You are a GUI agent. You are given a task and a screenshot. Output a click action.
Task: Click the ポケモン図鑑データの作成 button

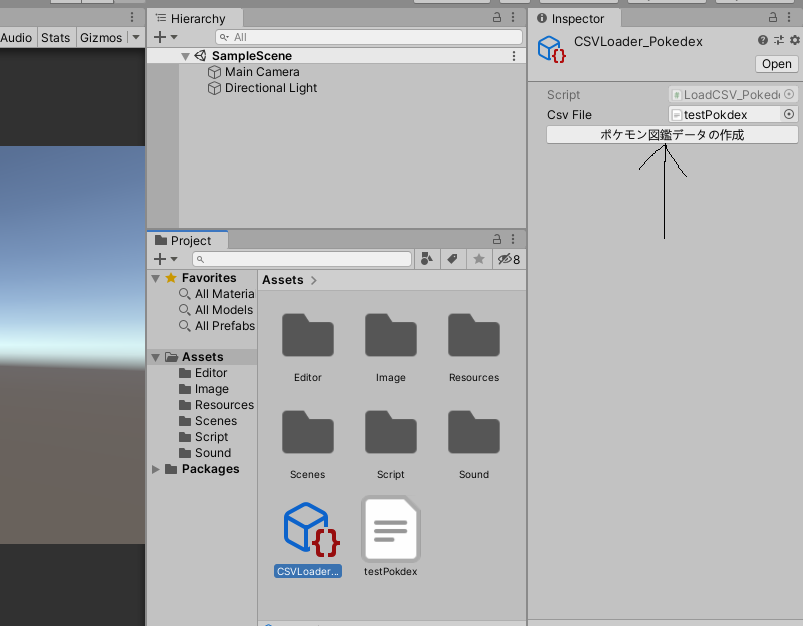coord(672,135)
